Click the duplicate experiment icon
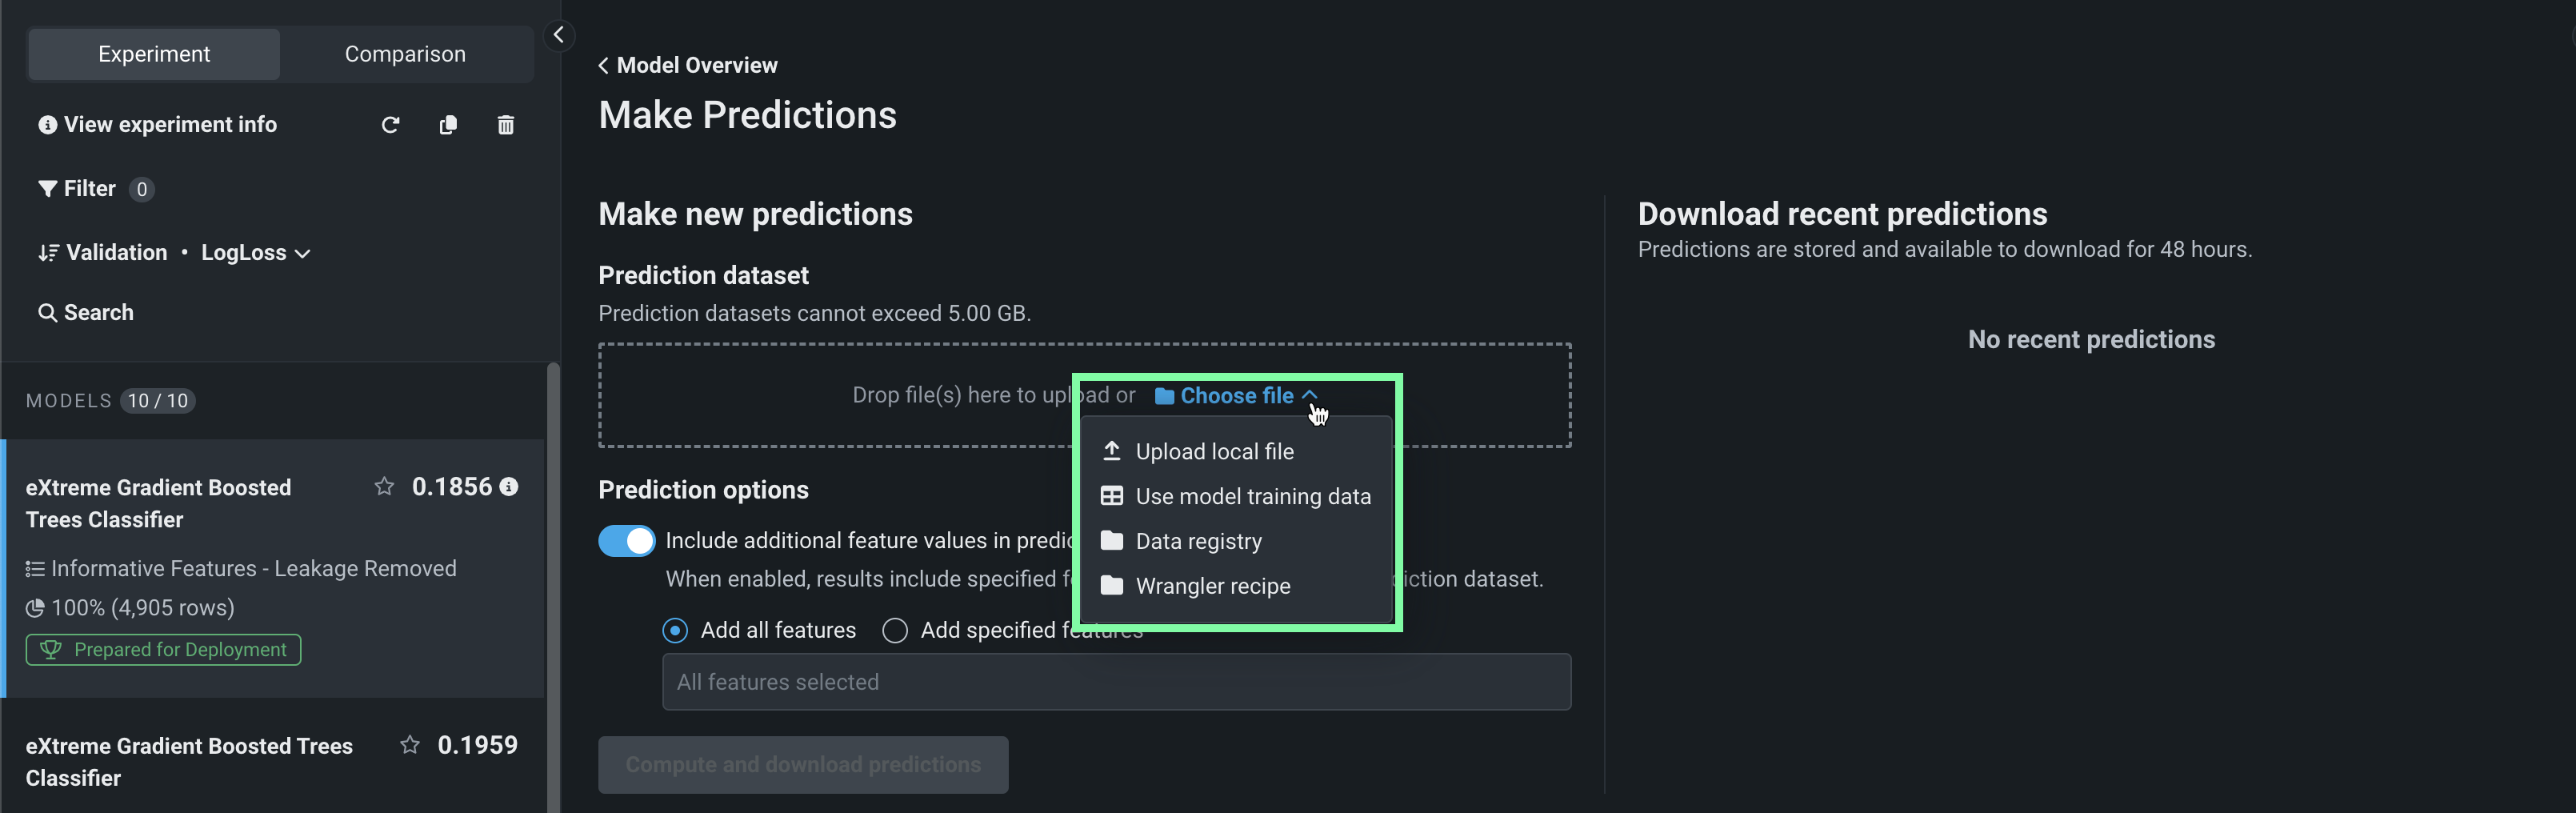 click(448, 125)
